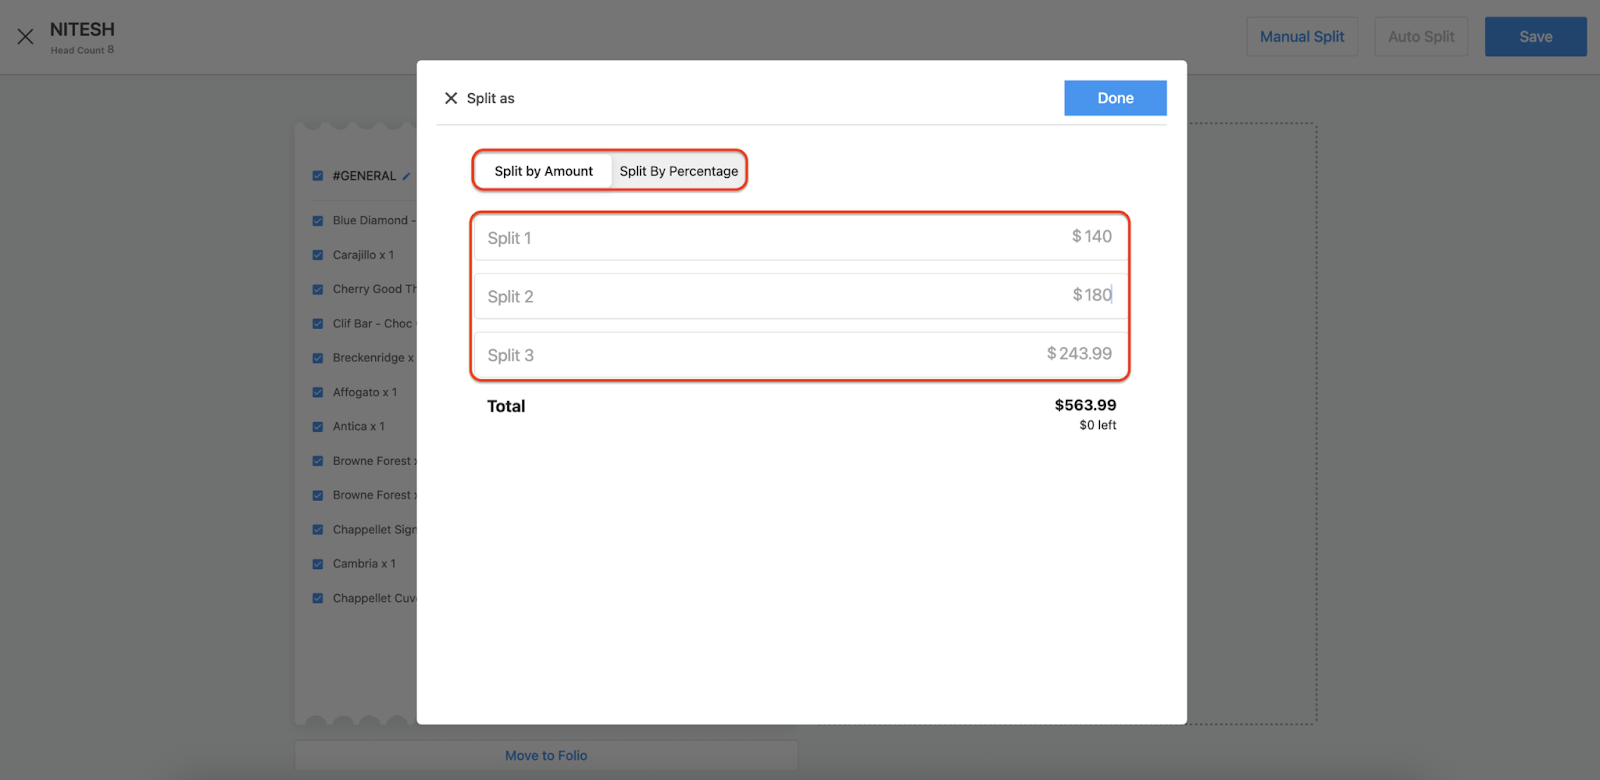Close the NITESH check screen
The image size is (1600, 780).
[26, 37]
